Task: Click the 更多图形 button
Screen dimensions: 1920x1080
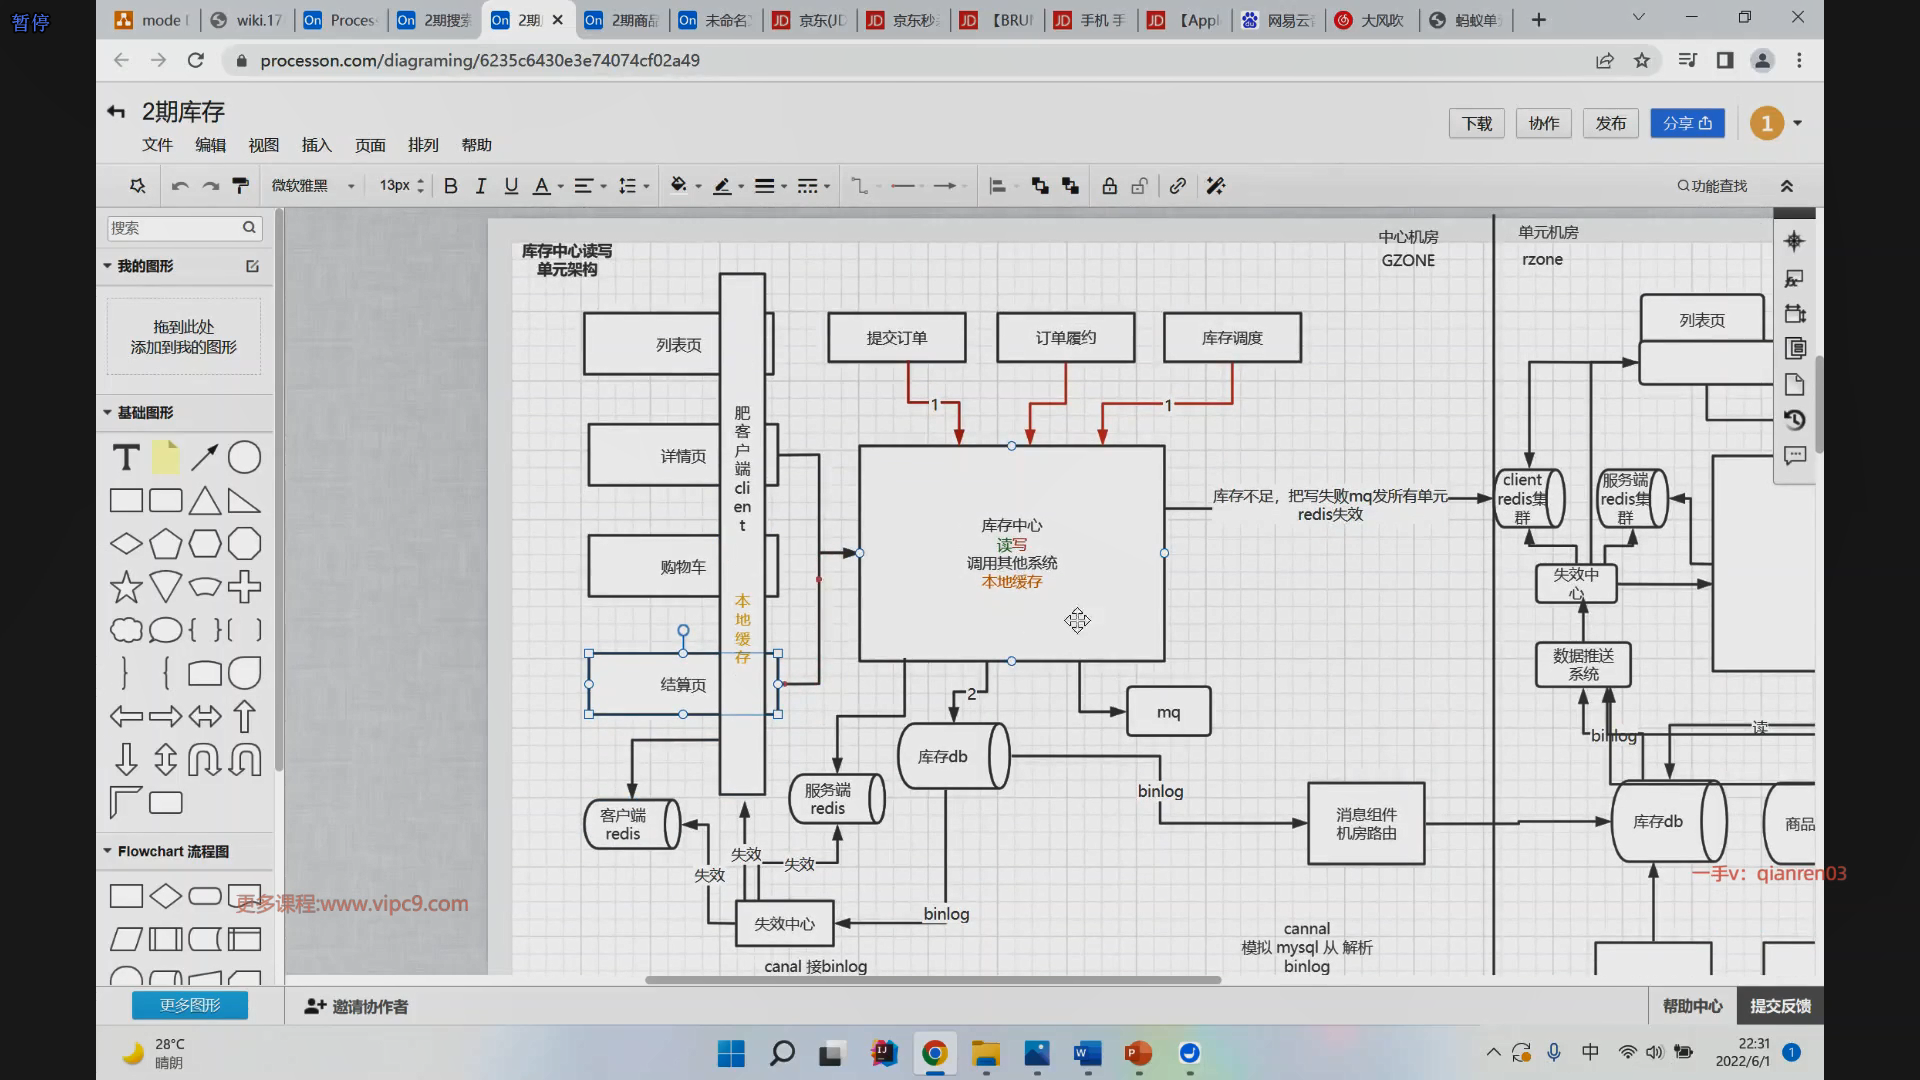Action: click(x=190, y=1005)
